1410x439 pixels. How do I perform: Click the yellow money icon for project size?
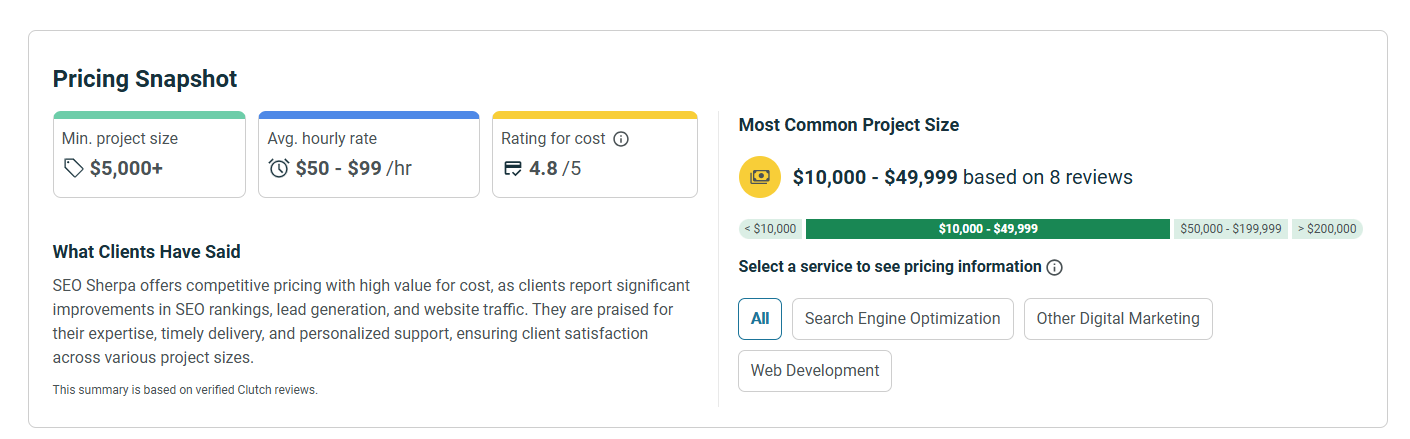[759, 177]
